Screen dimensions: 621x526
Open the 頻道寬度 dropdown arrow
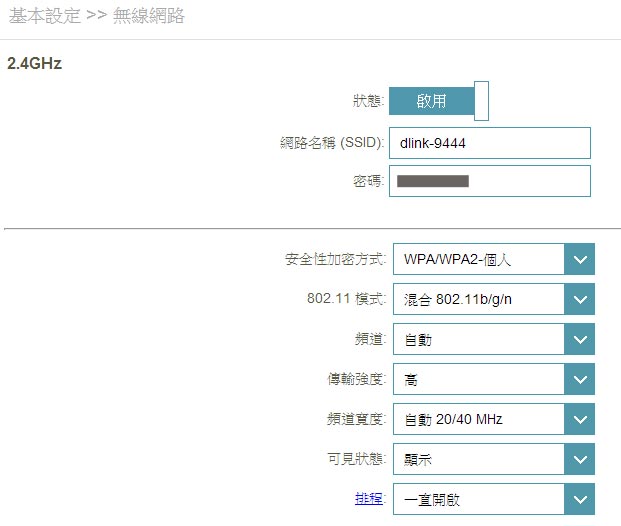pyautogui.click(x=580, y=419)
